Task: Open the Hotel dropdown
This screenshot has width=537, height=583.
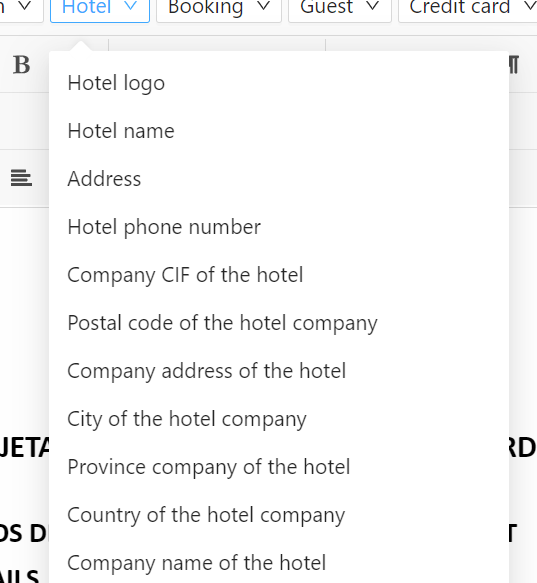Action: coord(100,8)
